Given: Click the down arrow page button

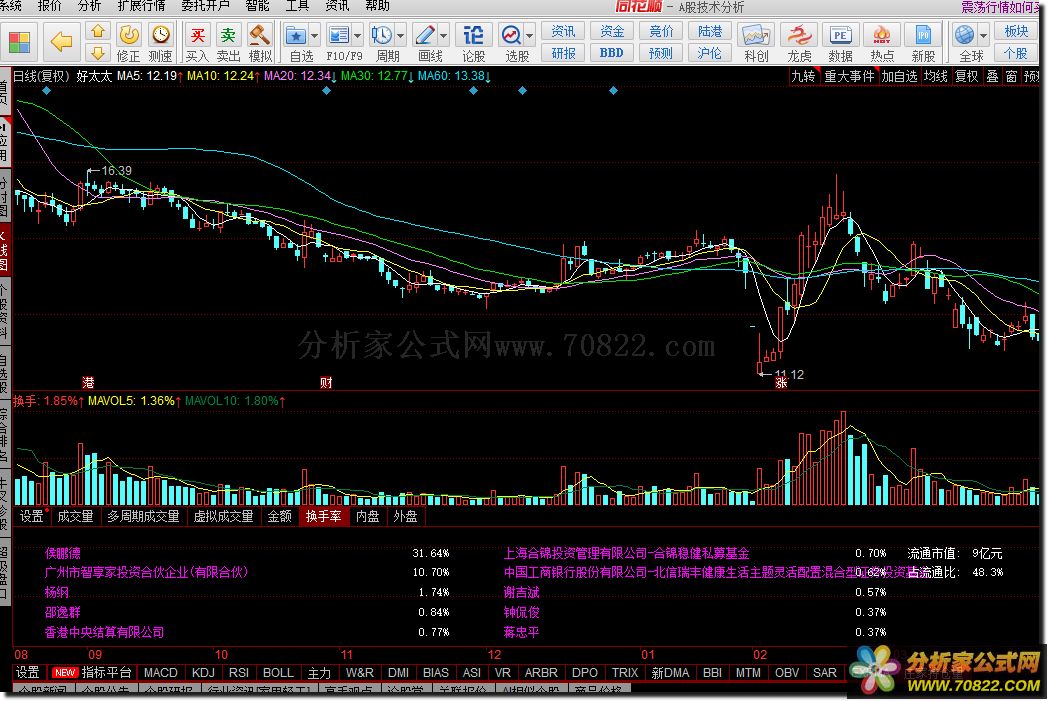Looking at the screenshot, I should 98,53.
